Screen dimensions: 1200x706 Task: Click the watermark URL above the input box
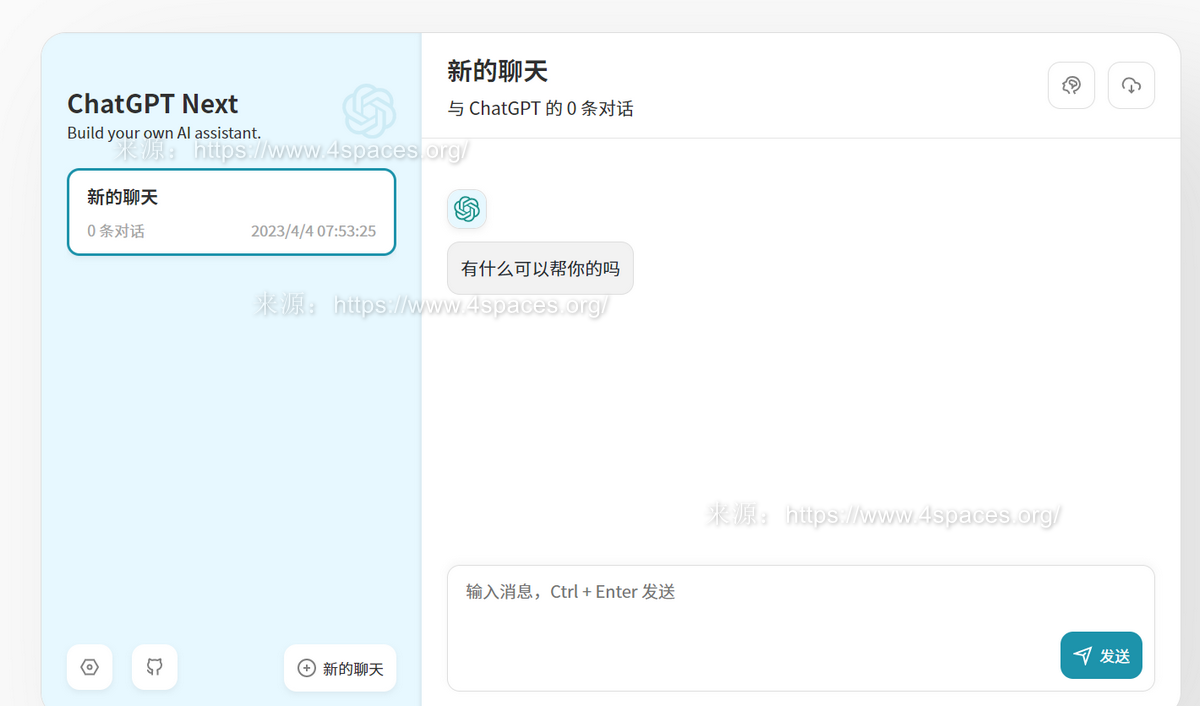(x=922, y=516)
